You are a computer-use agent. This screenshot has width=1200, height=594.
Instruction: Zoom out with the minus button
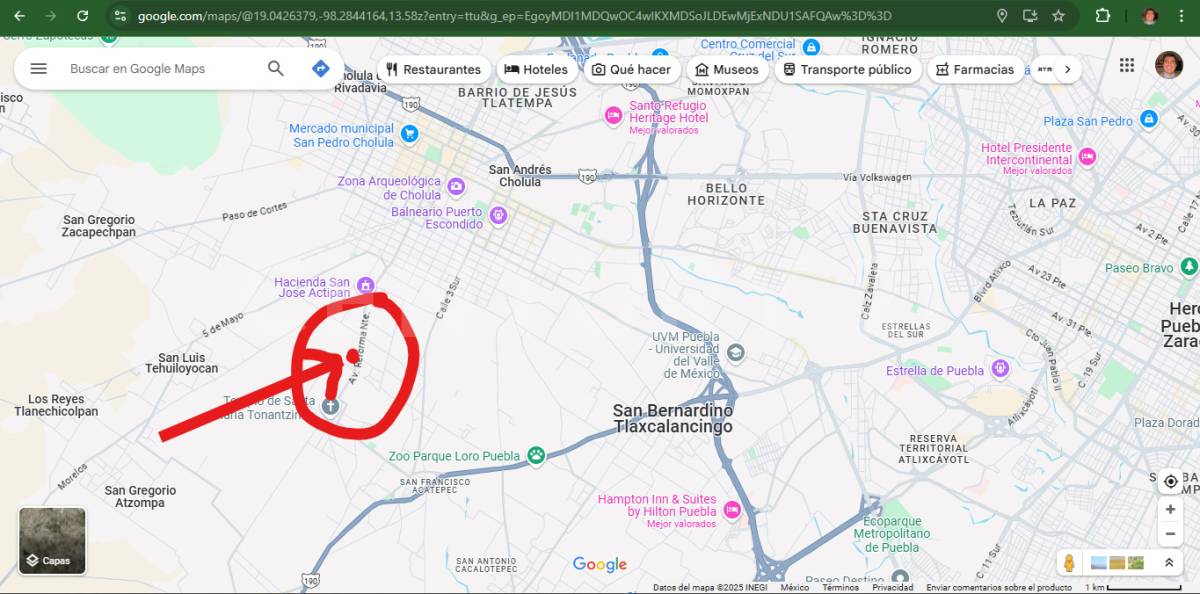point(1170,534)
